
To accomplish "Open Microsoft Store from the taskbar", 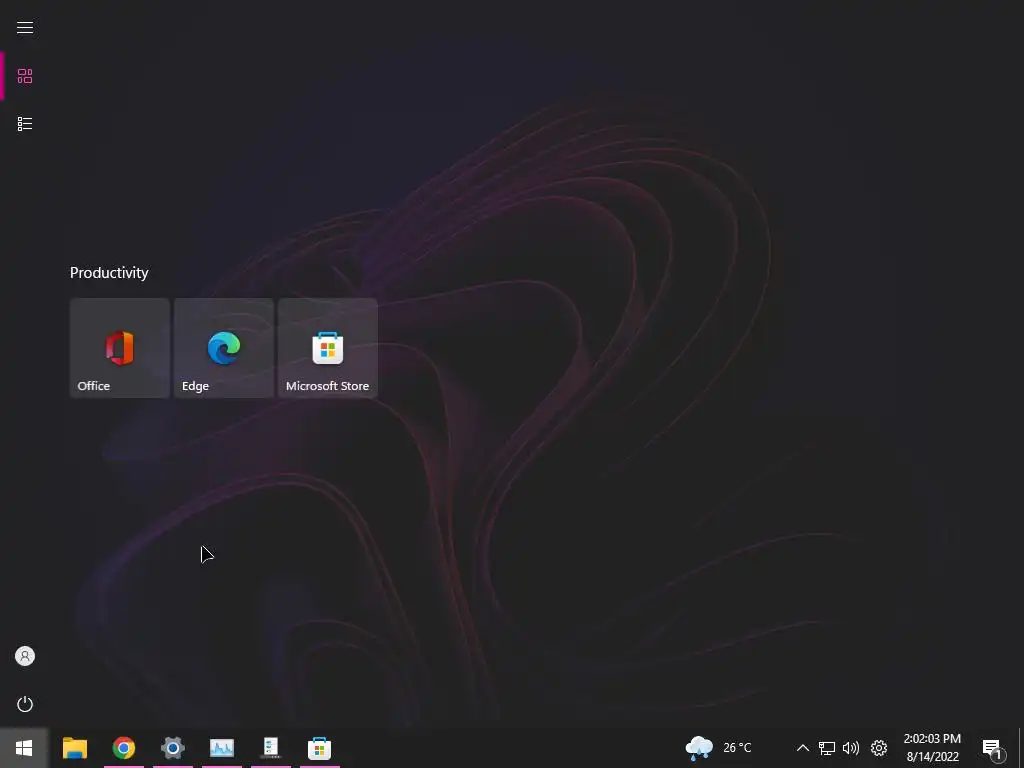I will click(x=319, y=748).
